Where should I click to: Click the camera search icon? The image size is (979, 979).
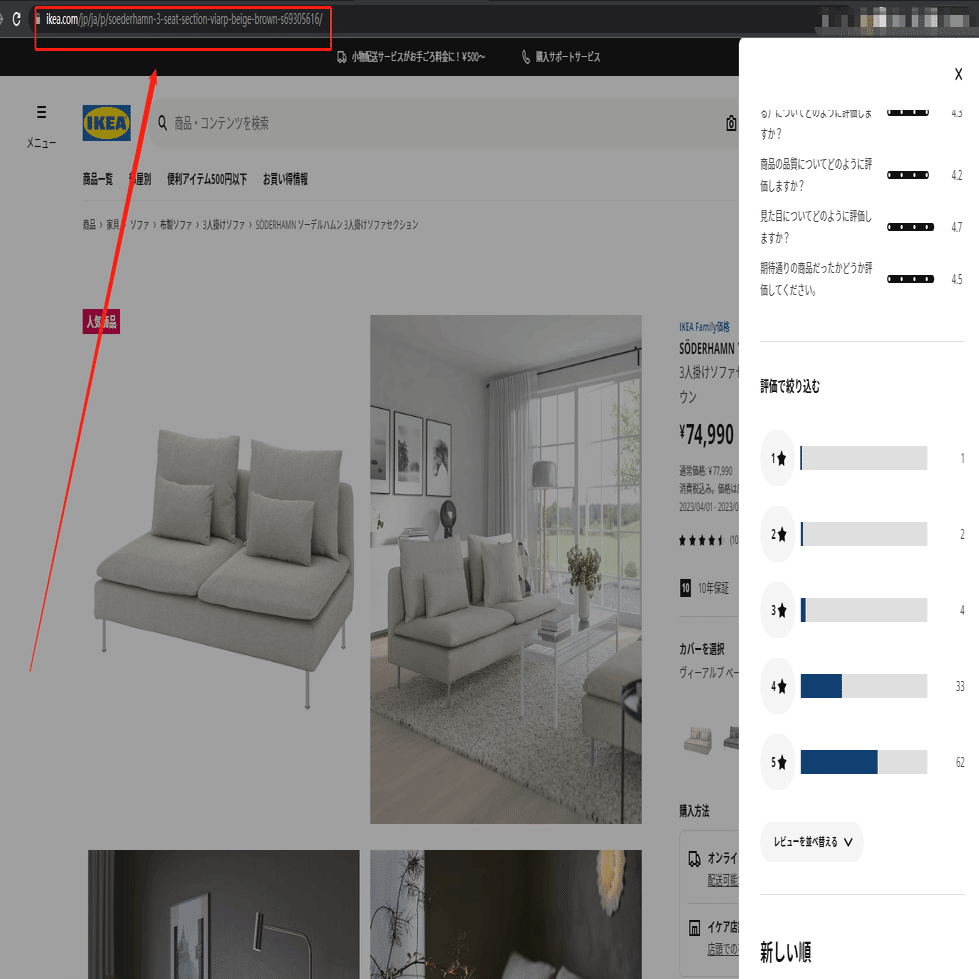tap(731, 123)
